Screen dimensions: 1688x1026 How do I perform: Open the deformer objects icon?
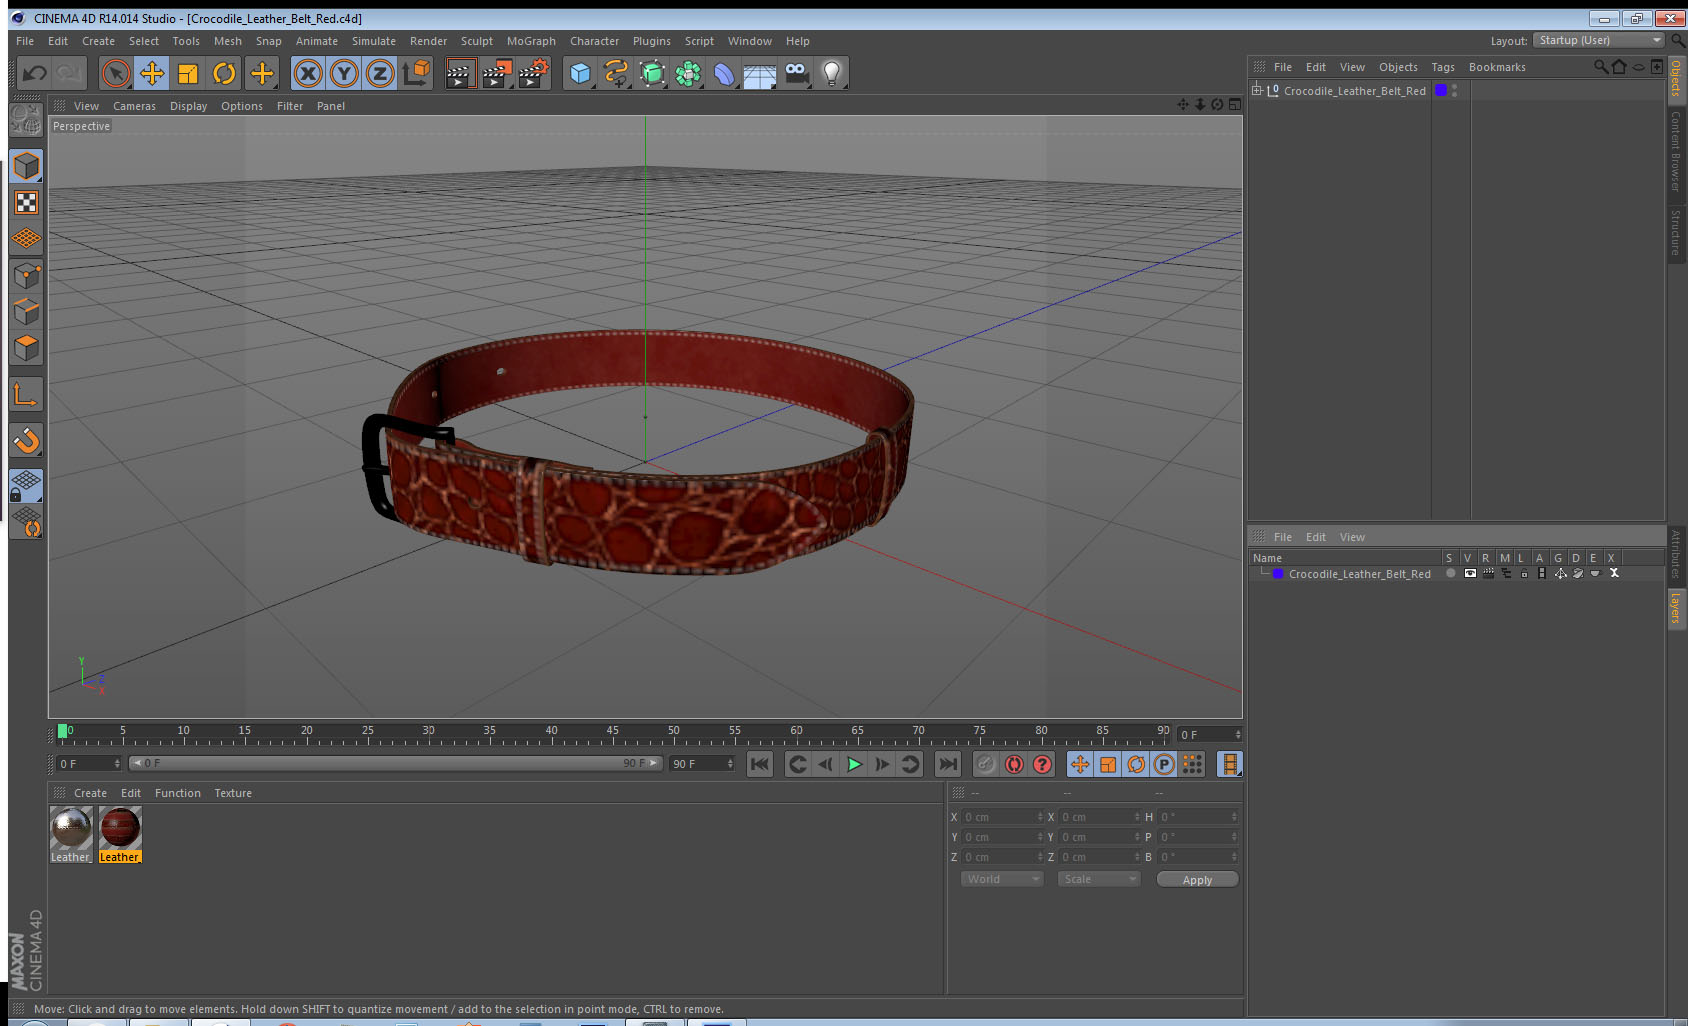(x=724, y=73)
